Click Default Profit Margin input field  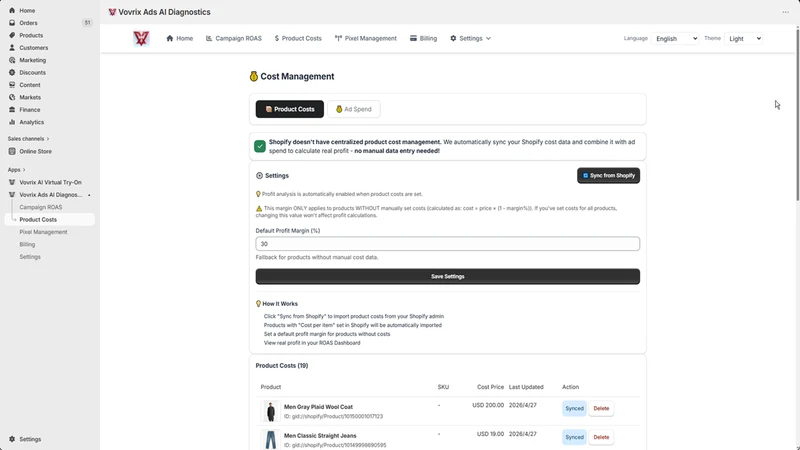point(447,244)
